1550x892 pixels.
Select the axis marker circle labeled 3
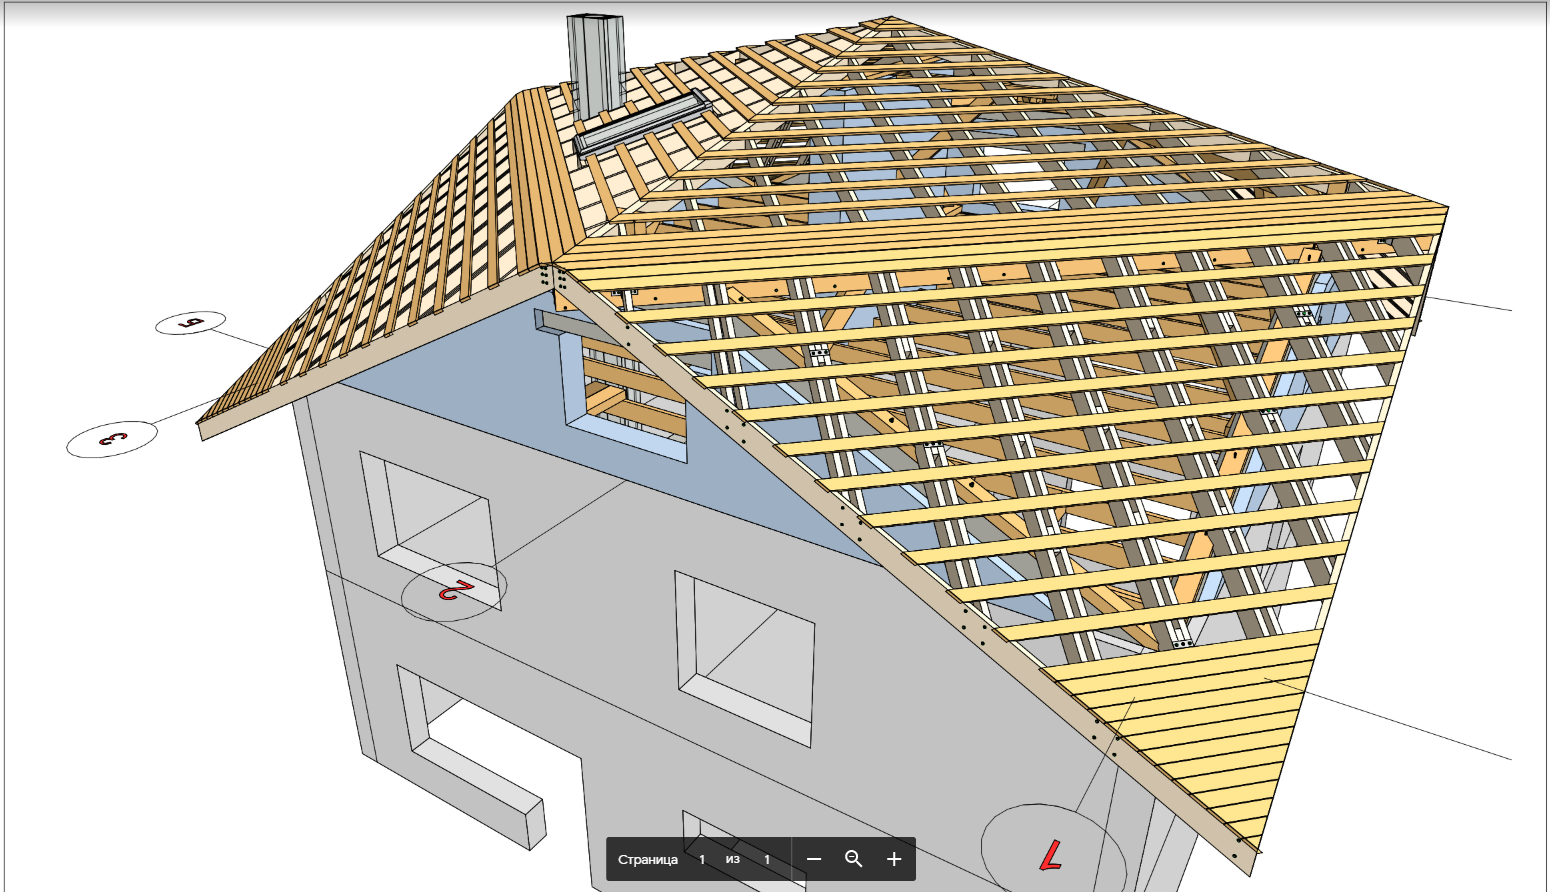point(112,439)
